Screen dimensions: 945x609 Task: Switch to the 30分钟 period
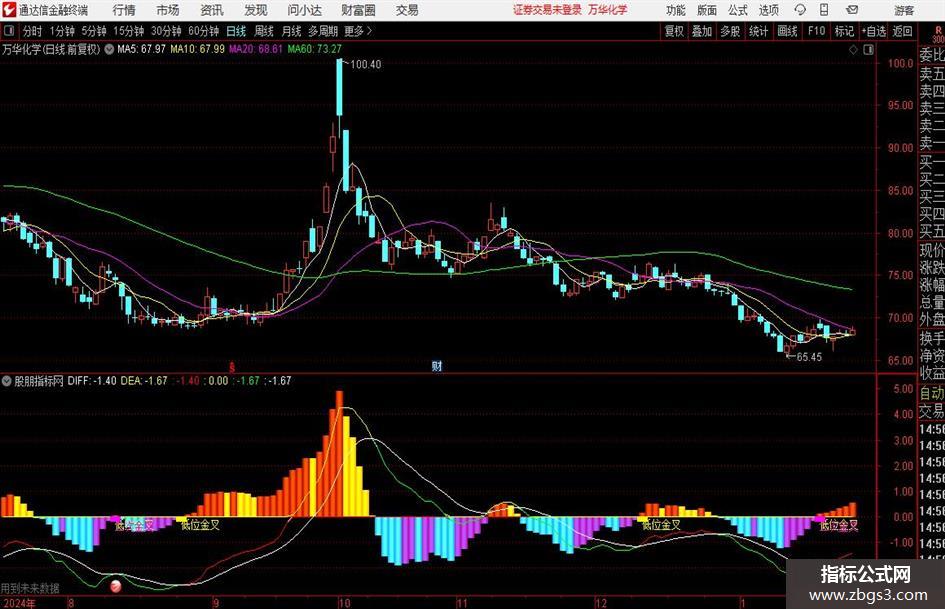coord(166,31)
